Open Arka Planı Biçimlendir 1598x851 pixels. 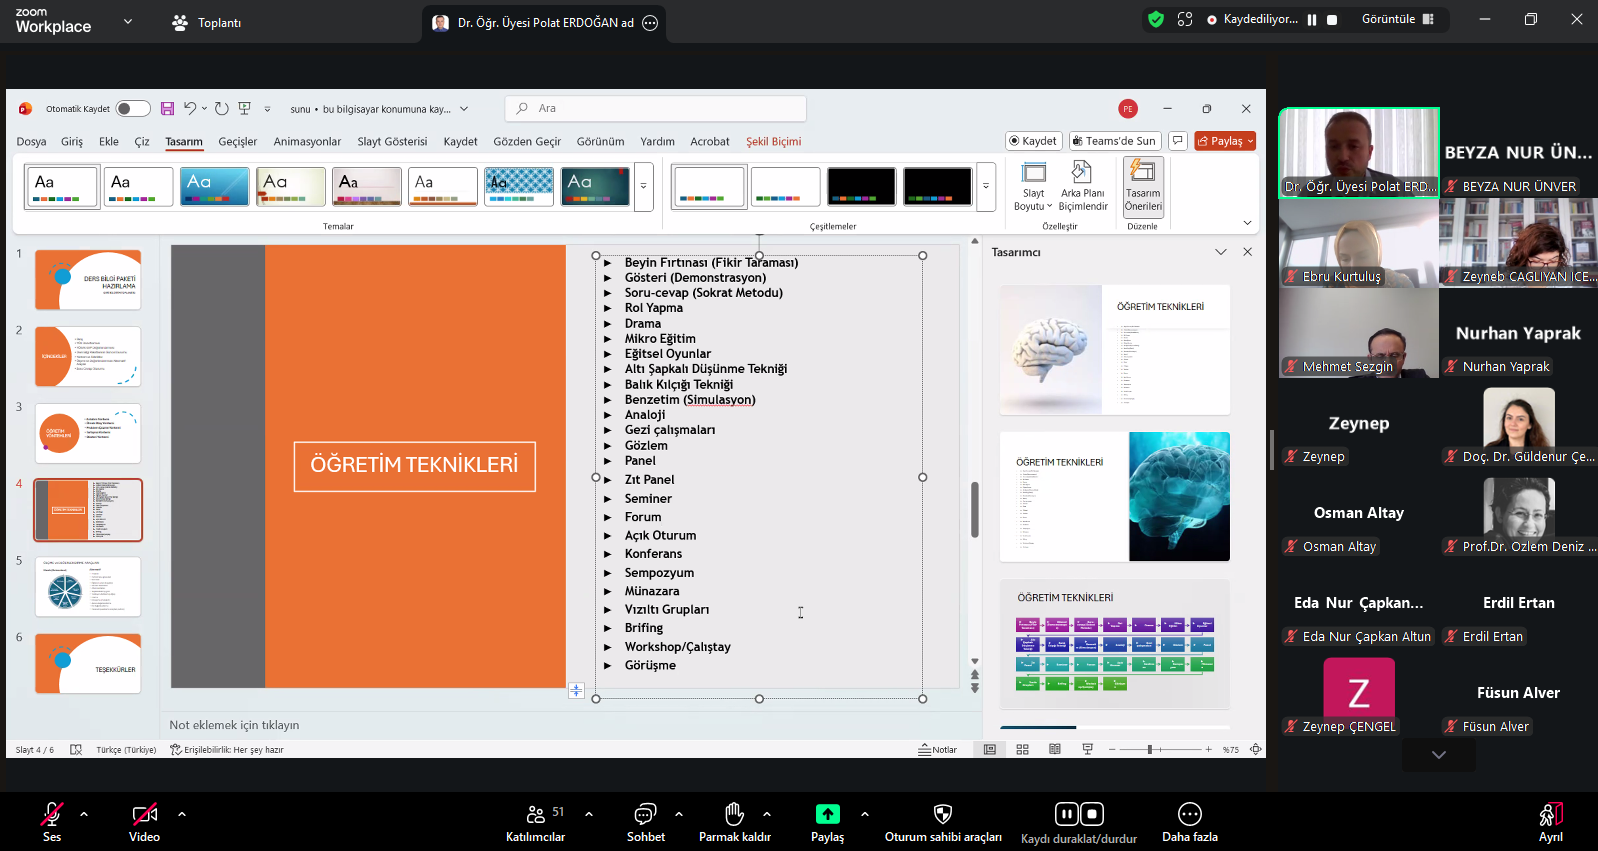point(1082,174)
